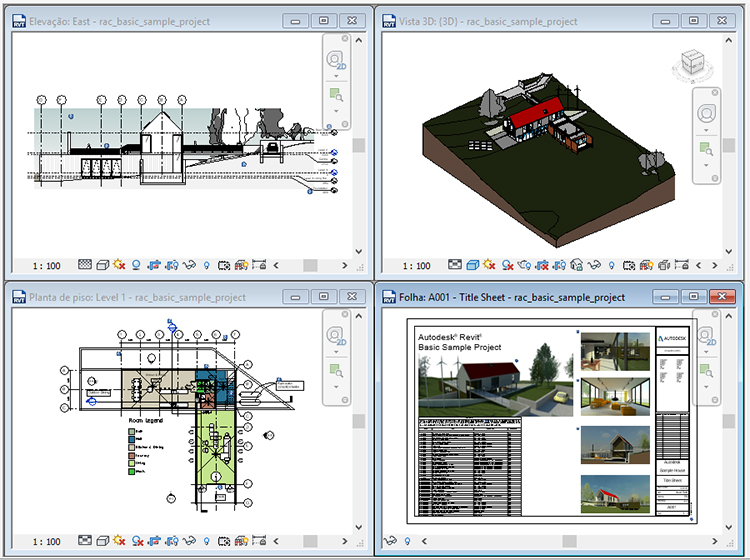750x560 pixels.
Task: Reveal Hidden Elements in the 3D view
Action: [612, 265]
